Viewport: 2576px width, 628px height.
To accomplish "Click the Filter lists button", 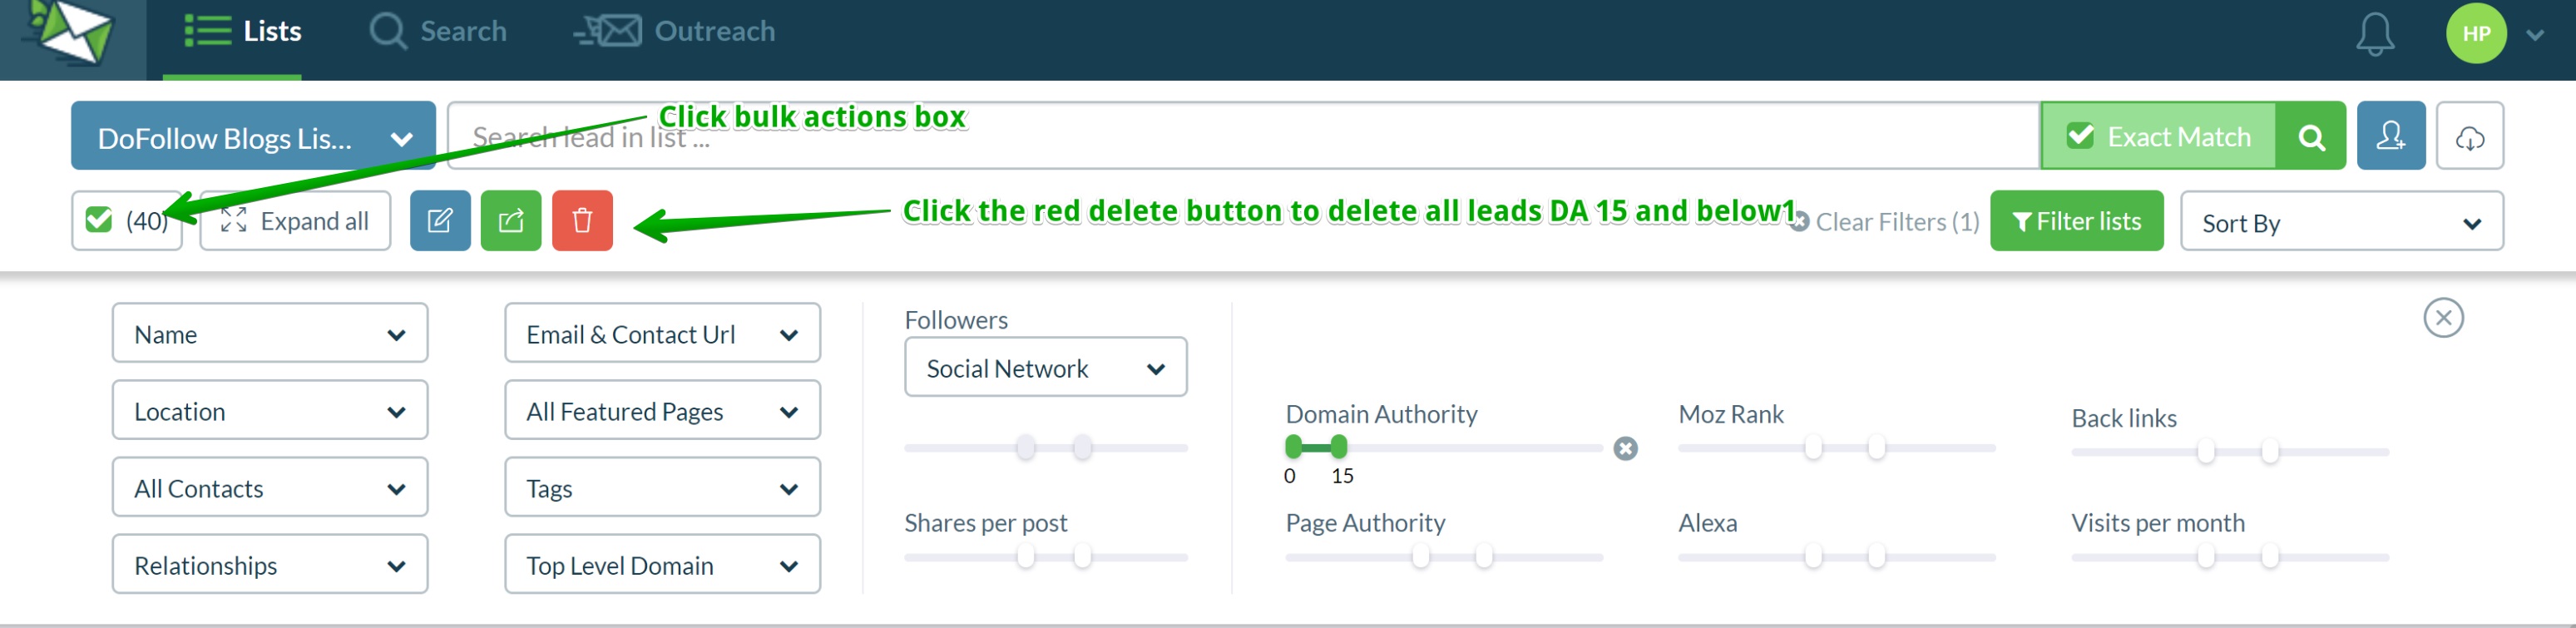I will pos(2076,221).
